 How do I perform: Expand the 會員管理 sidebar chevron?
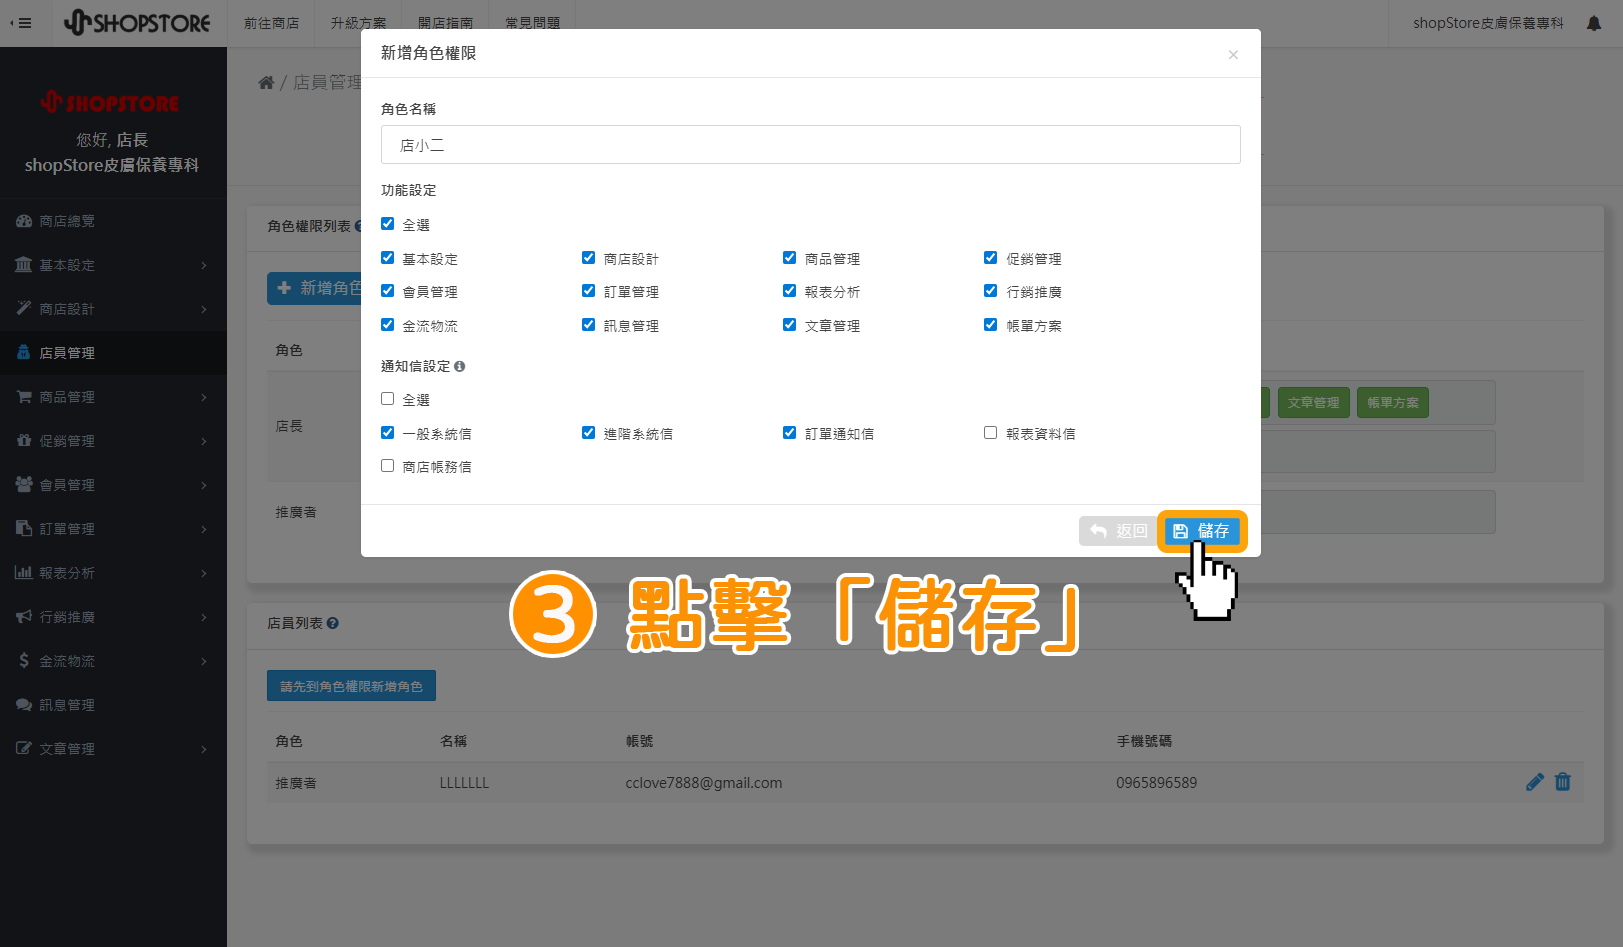[x=204, y=485]
